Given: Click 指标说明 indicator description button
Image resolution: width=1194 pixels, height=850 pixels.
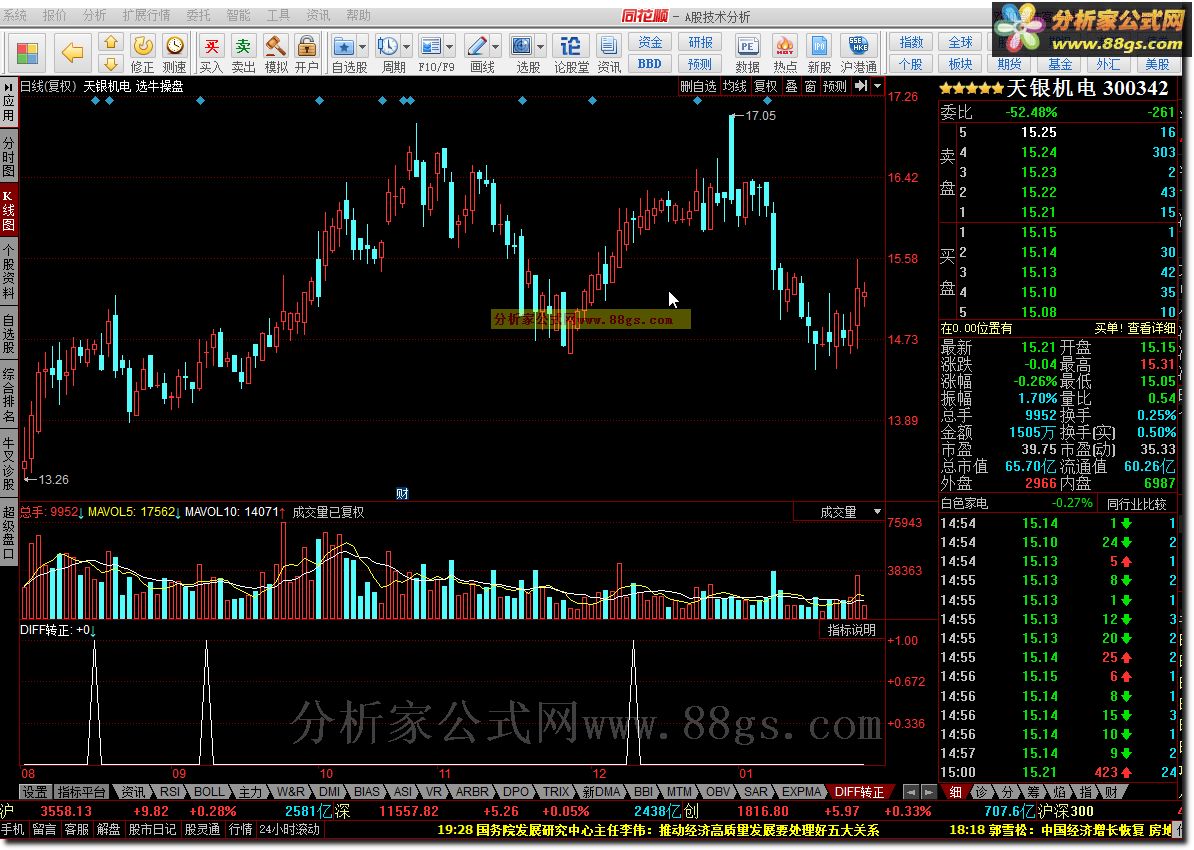Looking at the screenshot, I should coord(852,630).
